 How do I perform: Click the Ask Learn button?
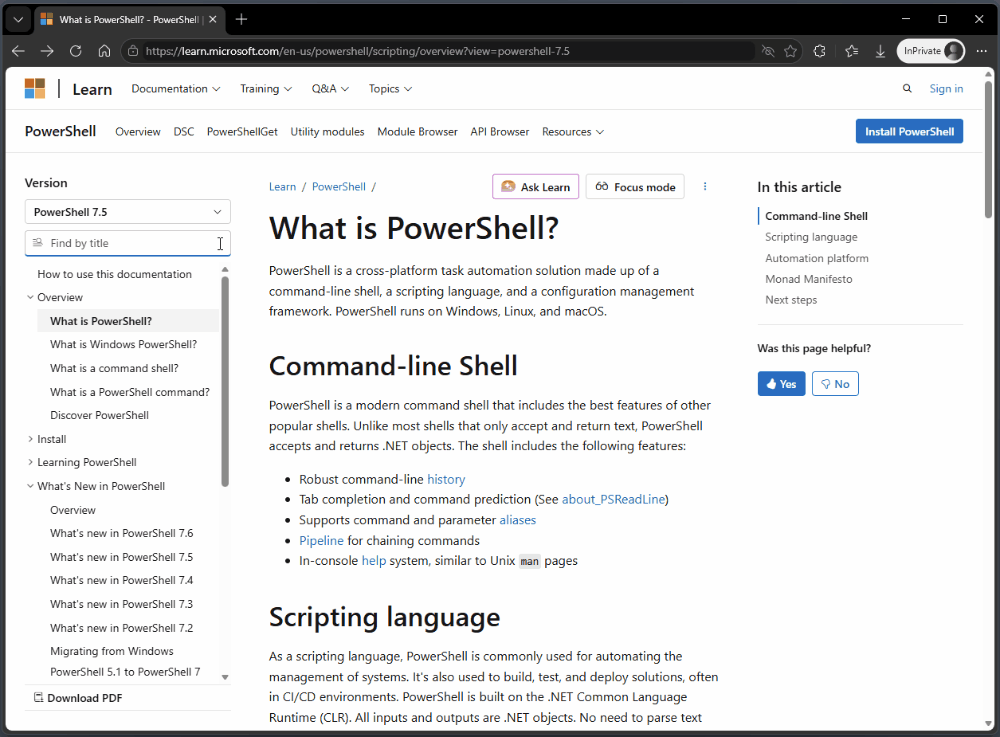click(536, 187)
